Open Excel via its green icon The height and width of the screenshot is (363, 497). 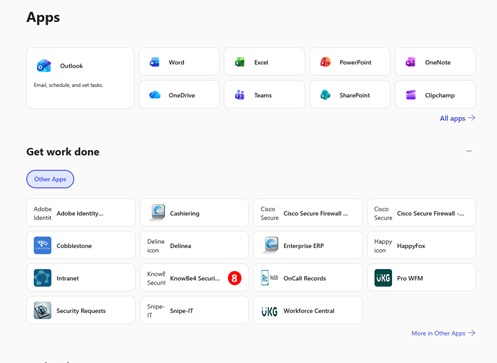[240, 62]
